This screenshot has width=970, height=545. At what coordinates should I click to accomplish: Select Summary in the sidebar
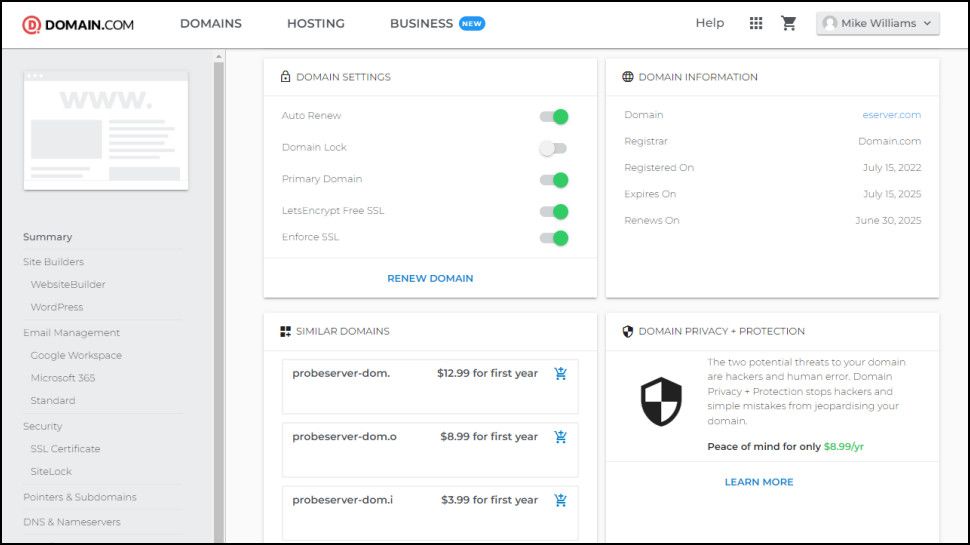coord(48,237)
